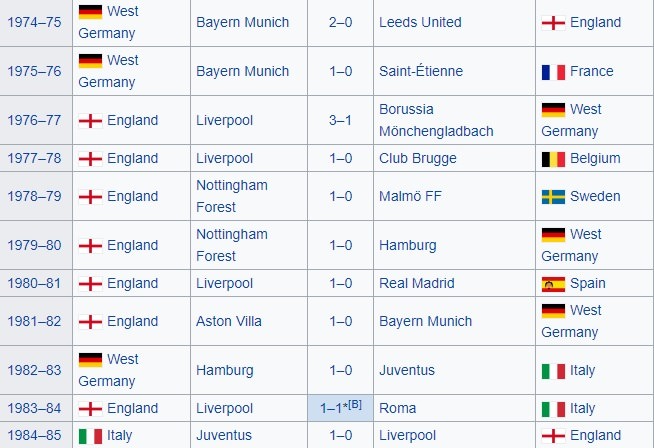Click footnote B on 1–1 score

point(357,403)
